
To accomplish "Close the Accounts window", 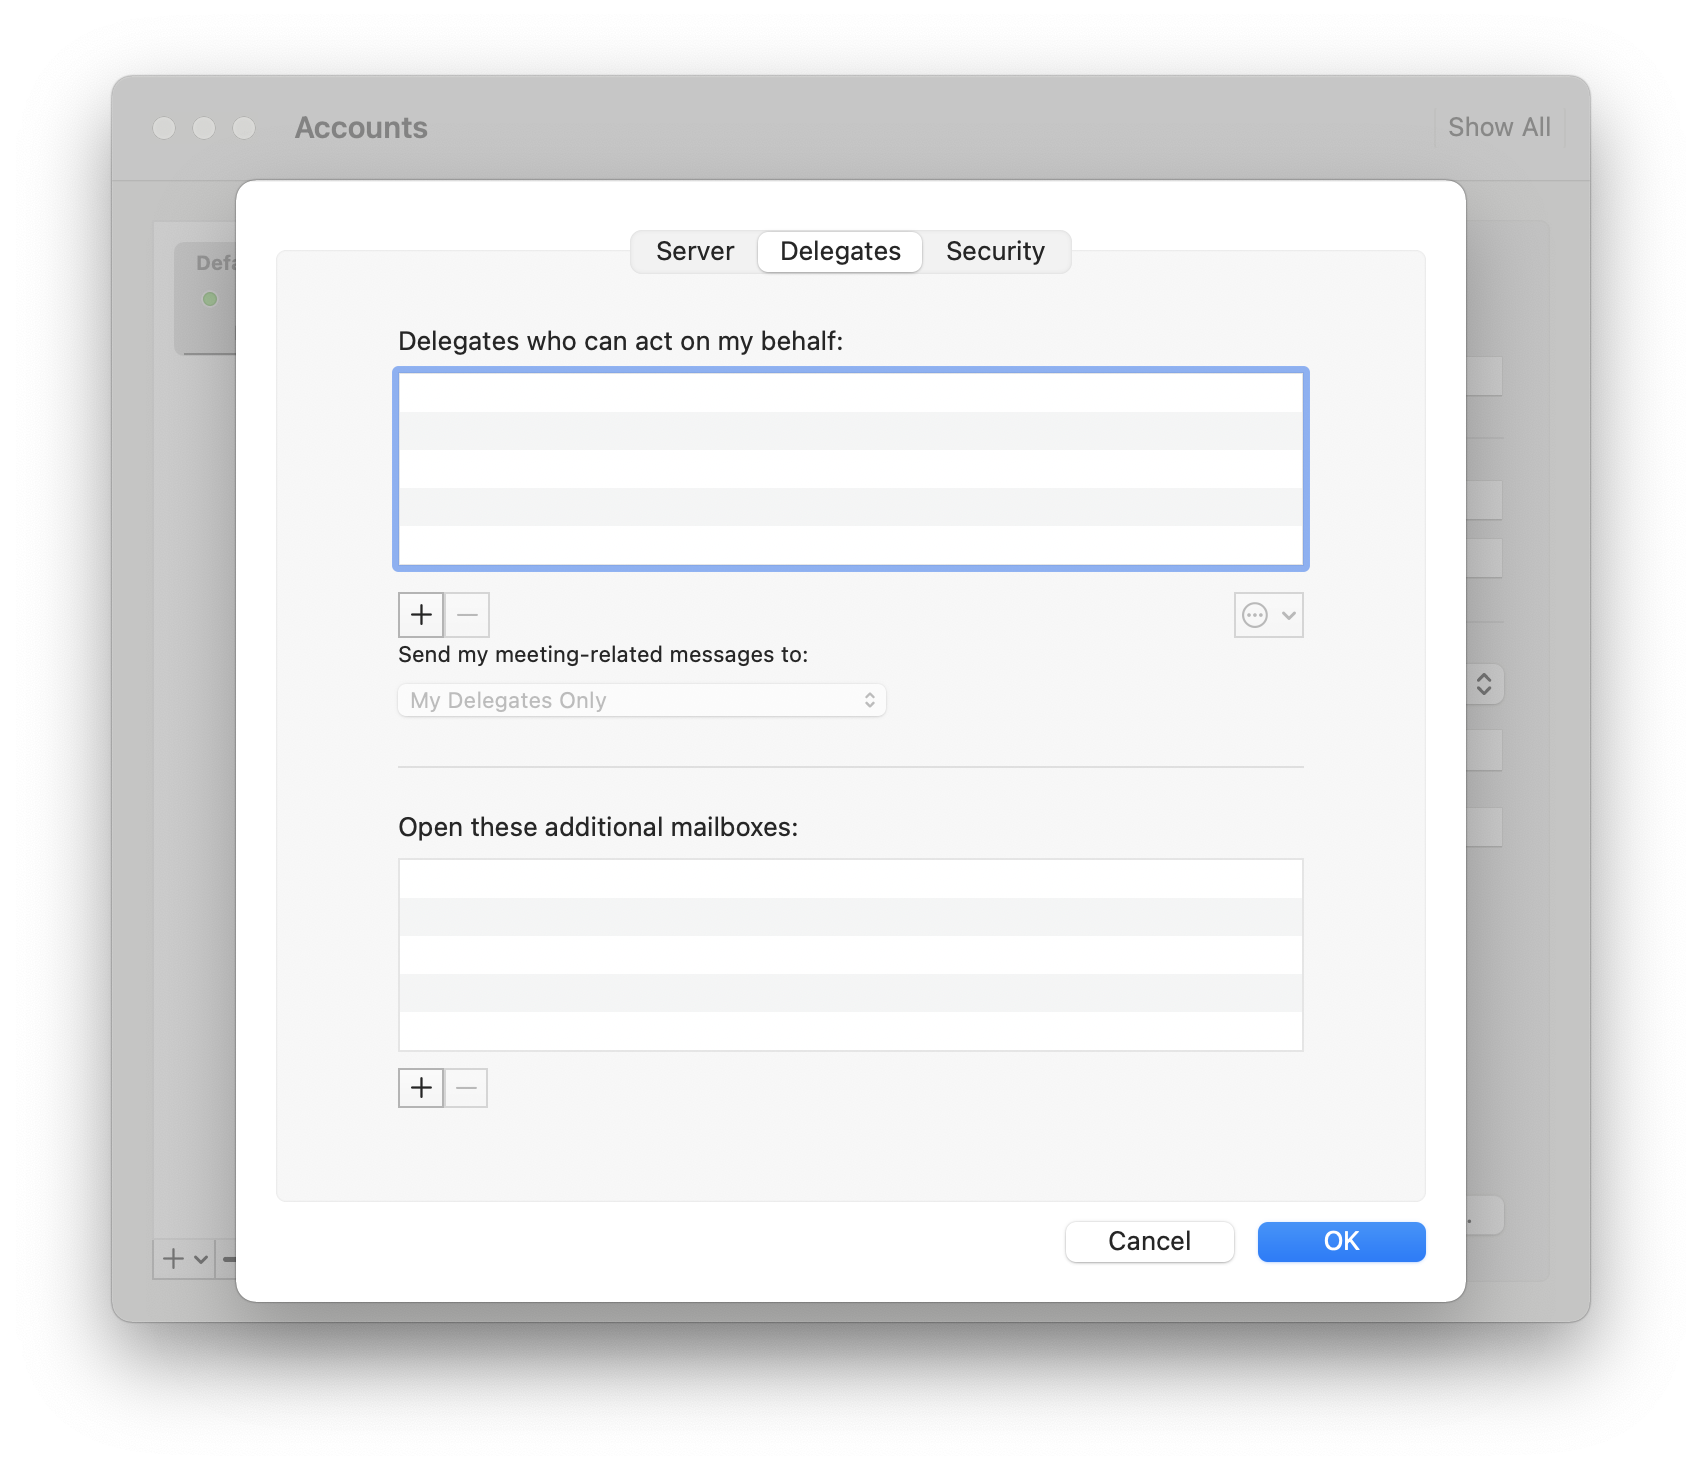I will tap(164, 128).
